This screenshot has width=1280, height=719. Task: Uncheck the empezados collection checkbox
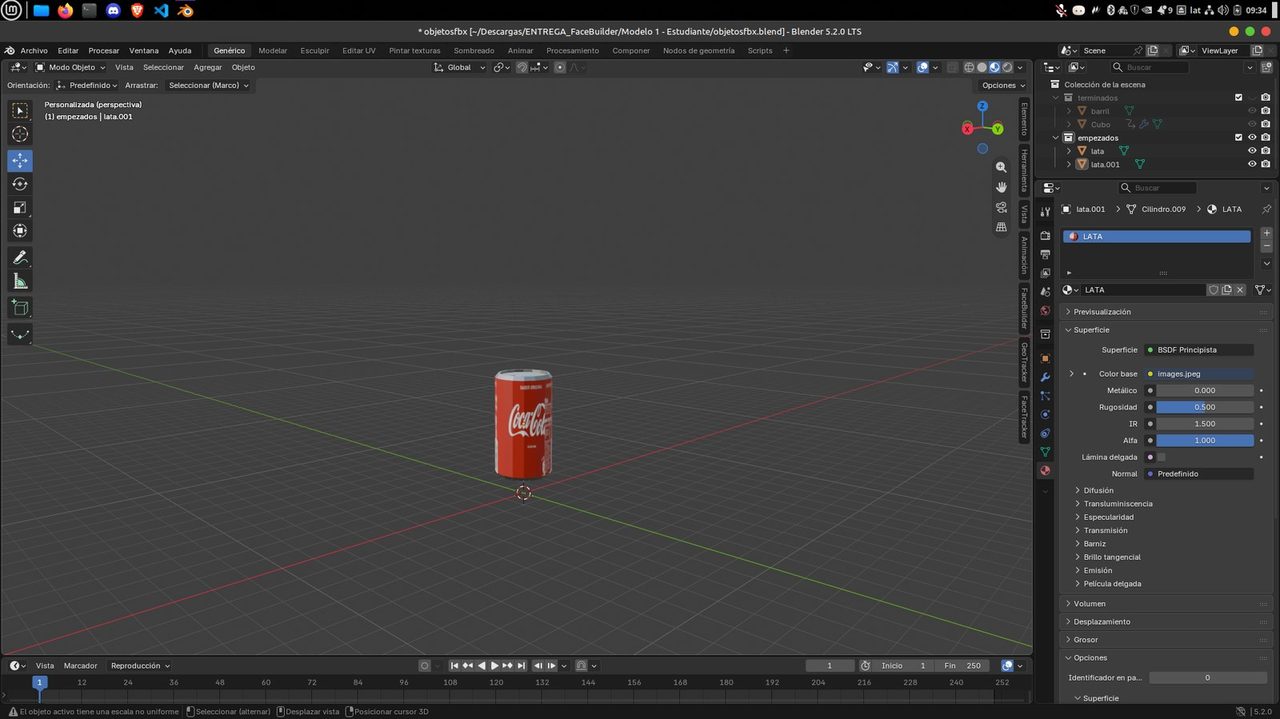[1239, 137]
